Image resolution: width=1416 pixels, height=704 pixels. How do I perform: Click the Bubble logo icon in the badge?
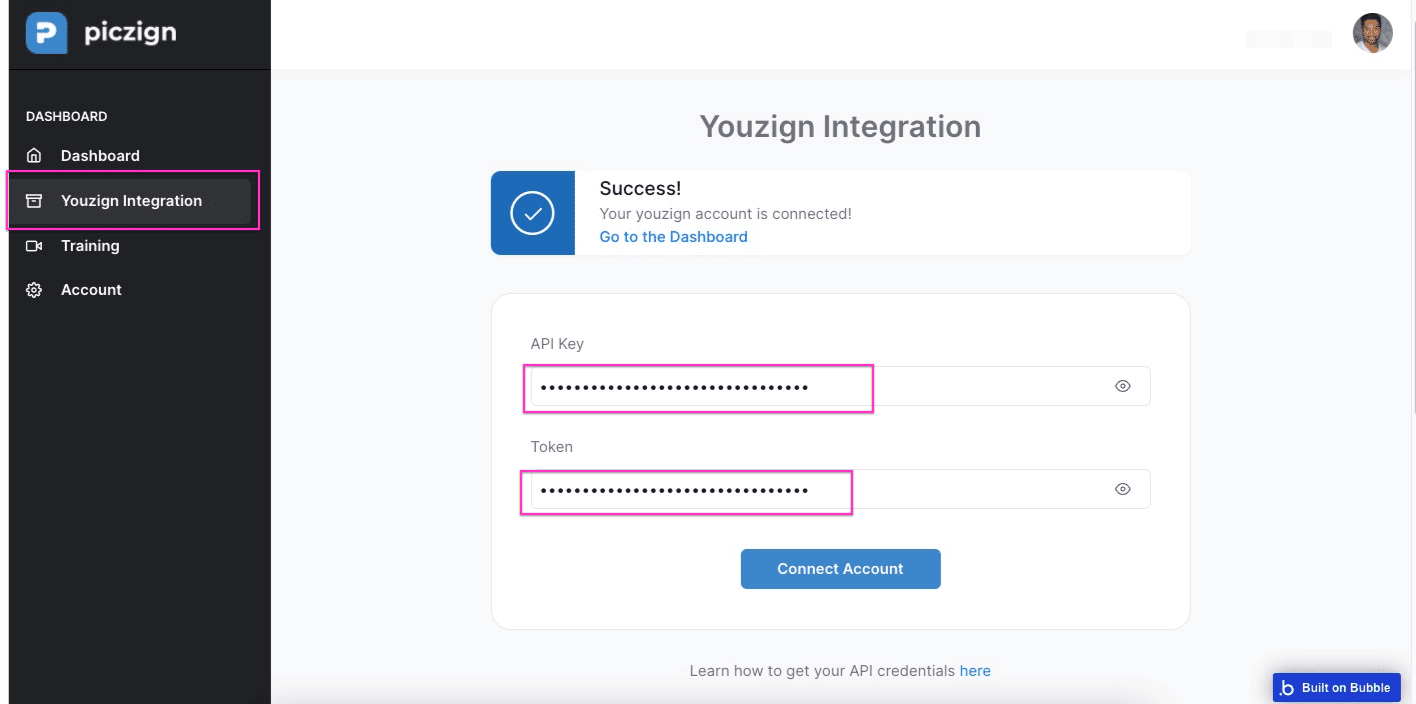point(1287,688)
